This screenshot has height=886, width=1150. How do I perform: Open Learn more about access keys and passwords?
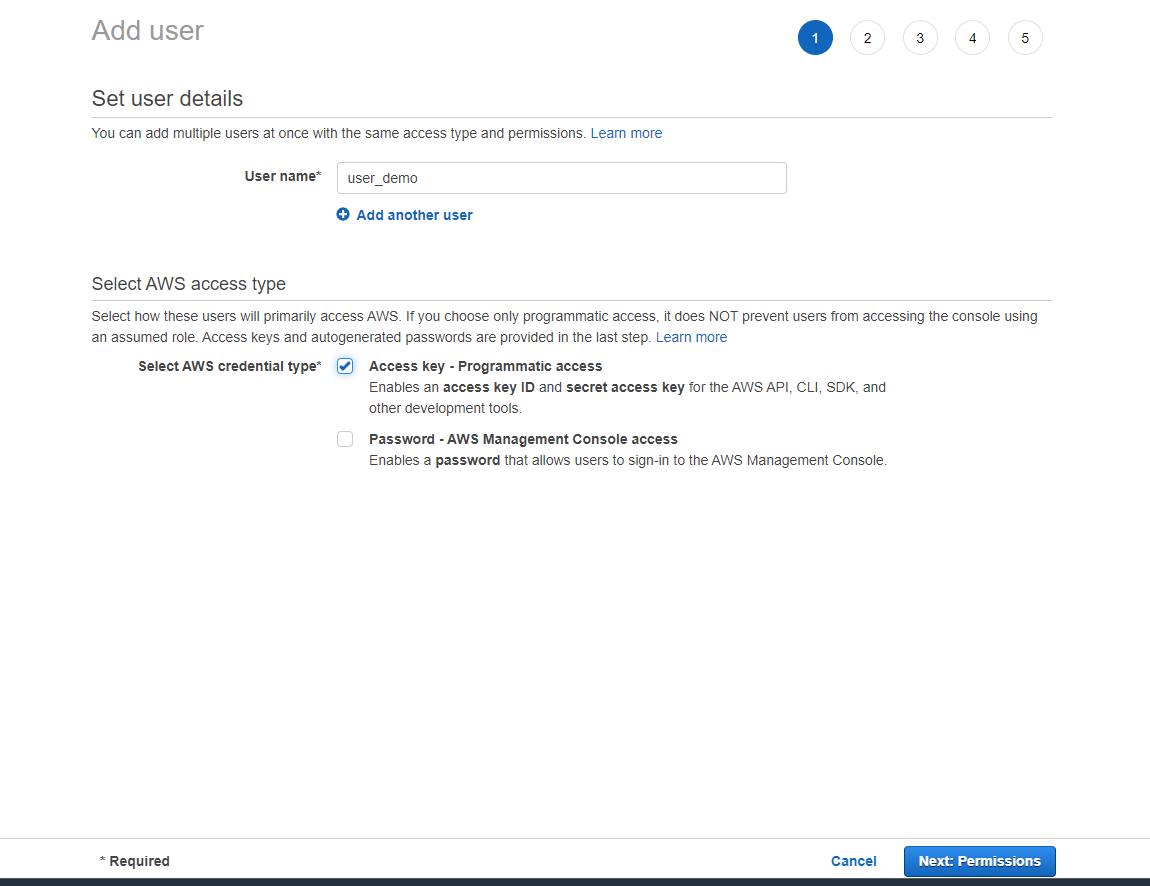click(691, 337)
